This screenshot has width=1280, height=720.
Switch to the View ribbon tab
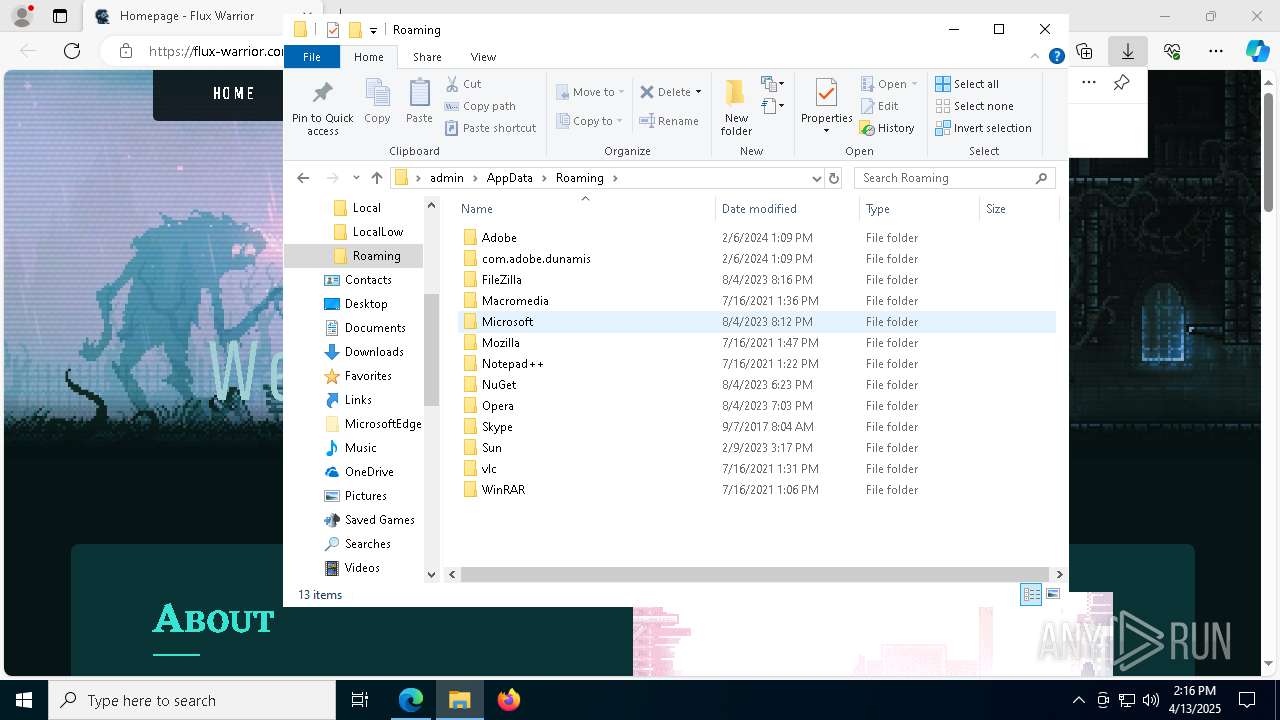pos(483,57)
